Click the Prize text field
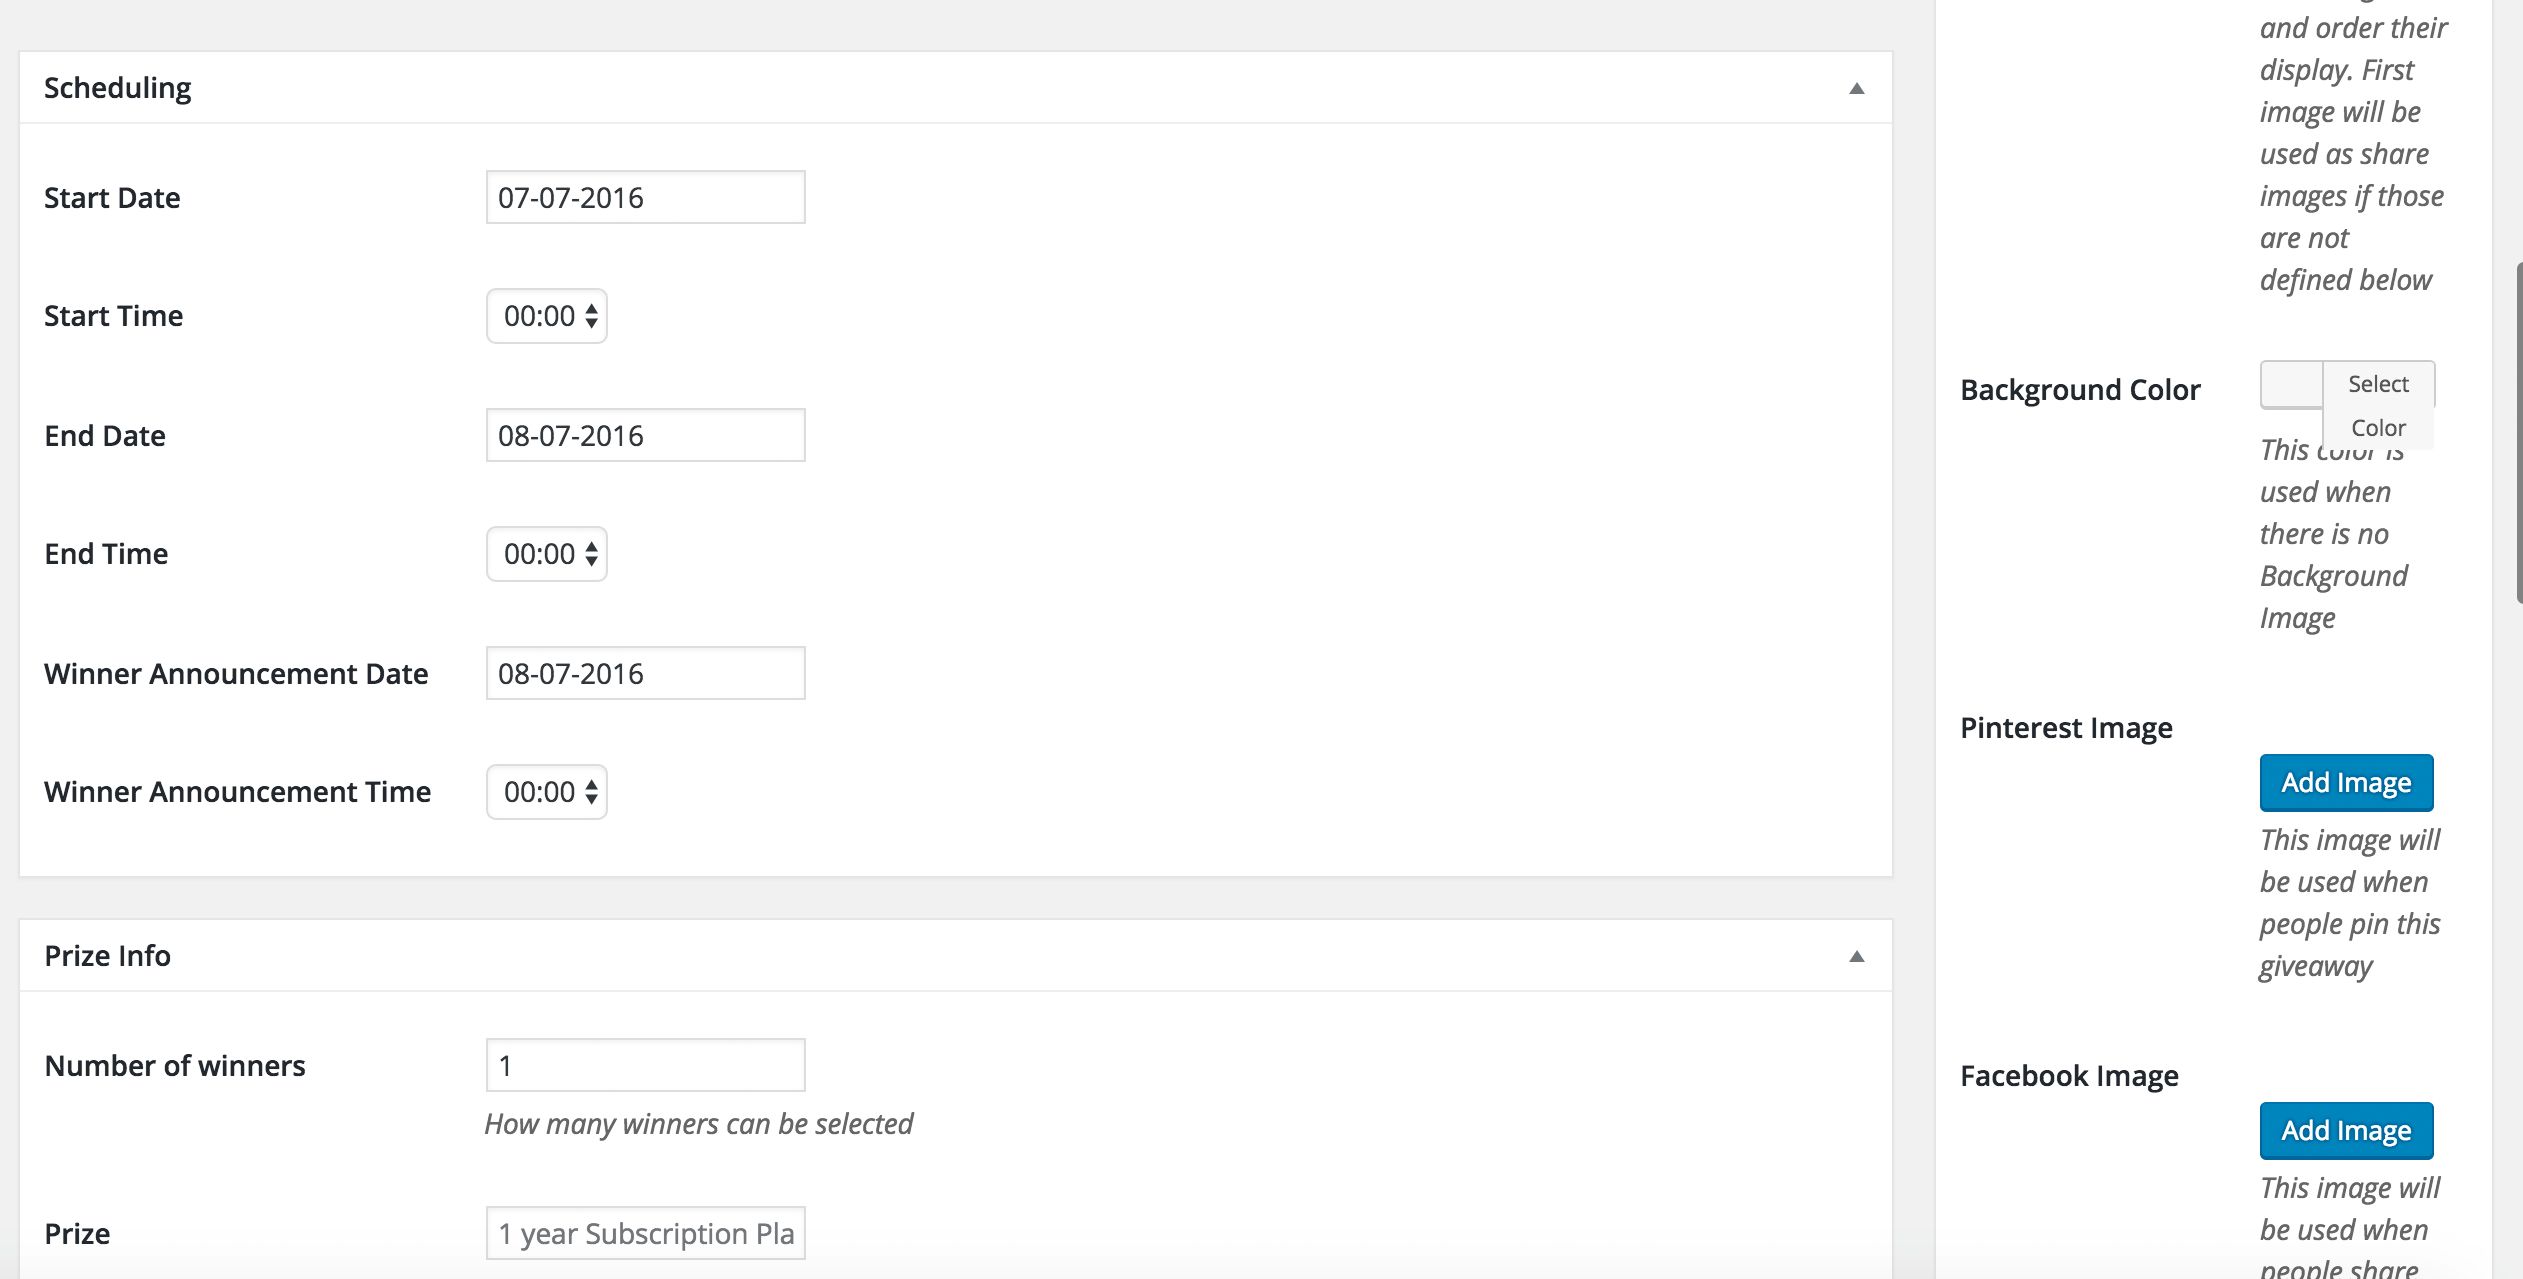Image resolution: width=2523 pixels, height=1279 pixels. (x=645, y=1233)
